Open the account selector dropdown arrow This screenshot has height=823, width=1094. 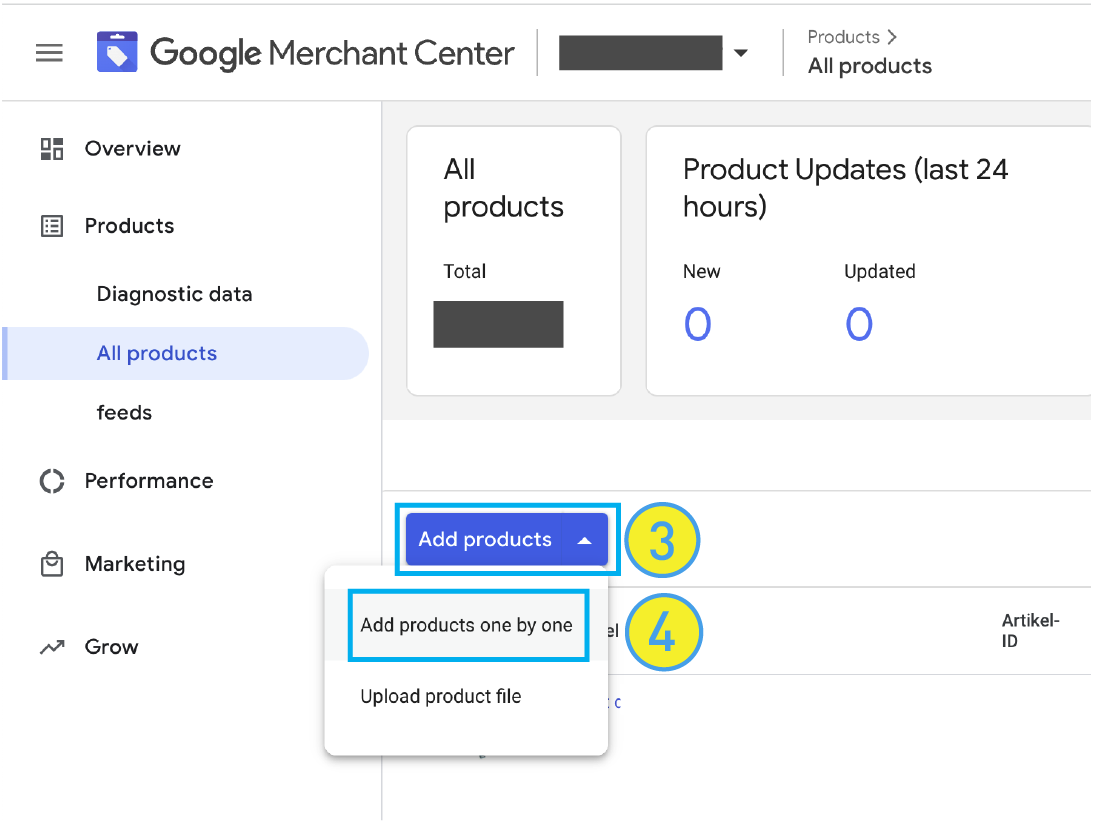tap(741, 53)
